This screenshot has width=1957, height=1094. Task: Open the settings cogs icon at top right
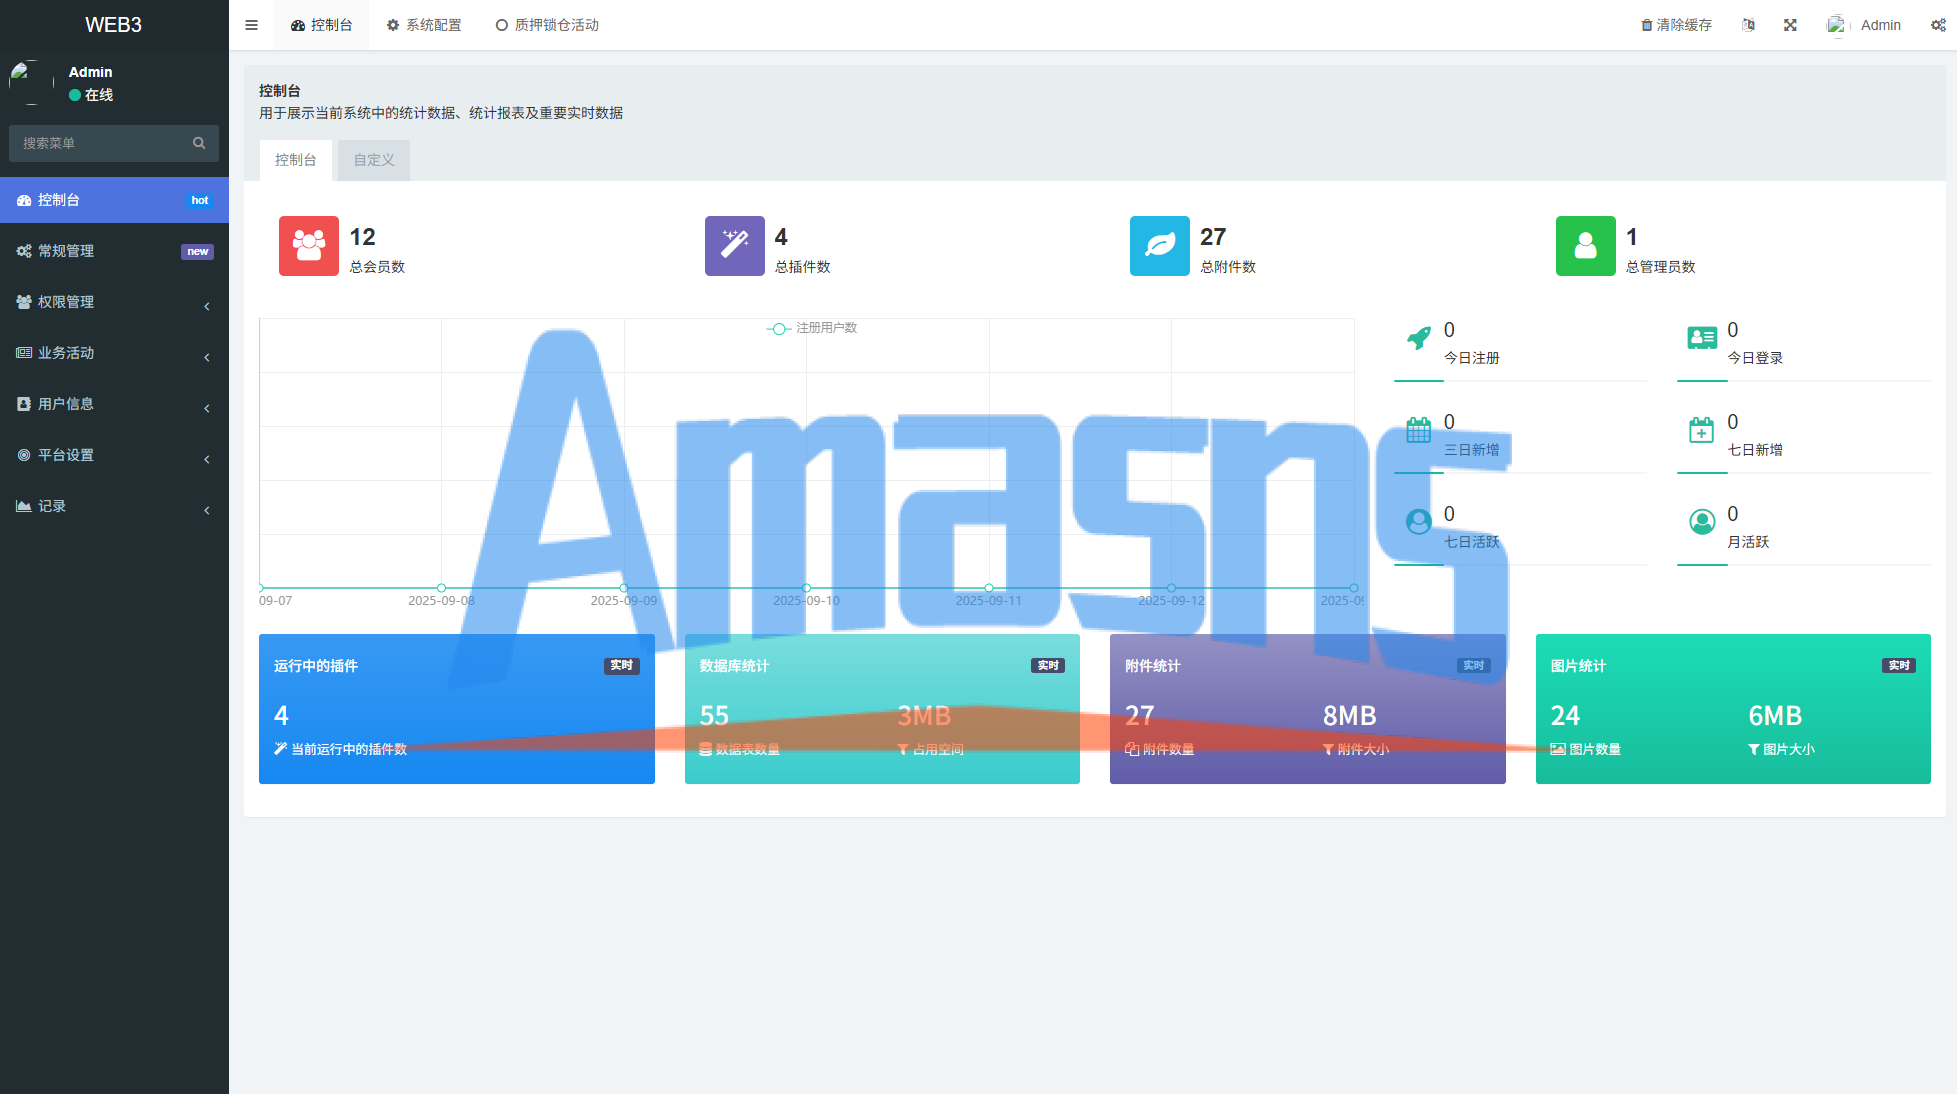1938,25
